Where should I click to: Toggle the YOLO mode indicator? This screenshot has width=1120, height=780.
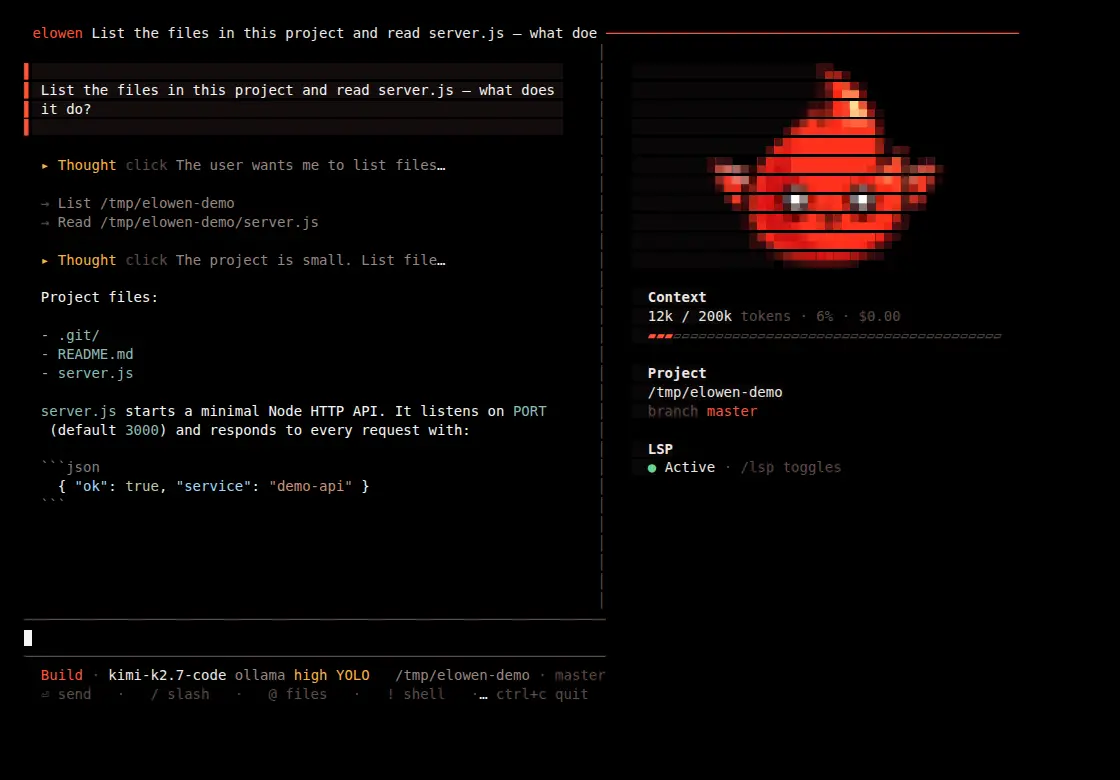point(353,675)
